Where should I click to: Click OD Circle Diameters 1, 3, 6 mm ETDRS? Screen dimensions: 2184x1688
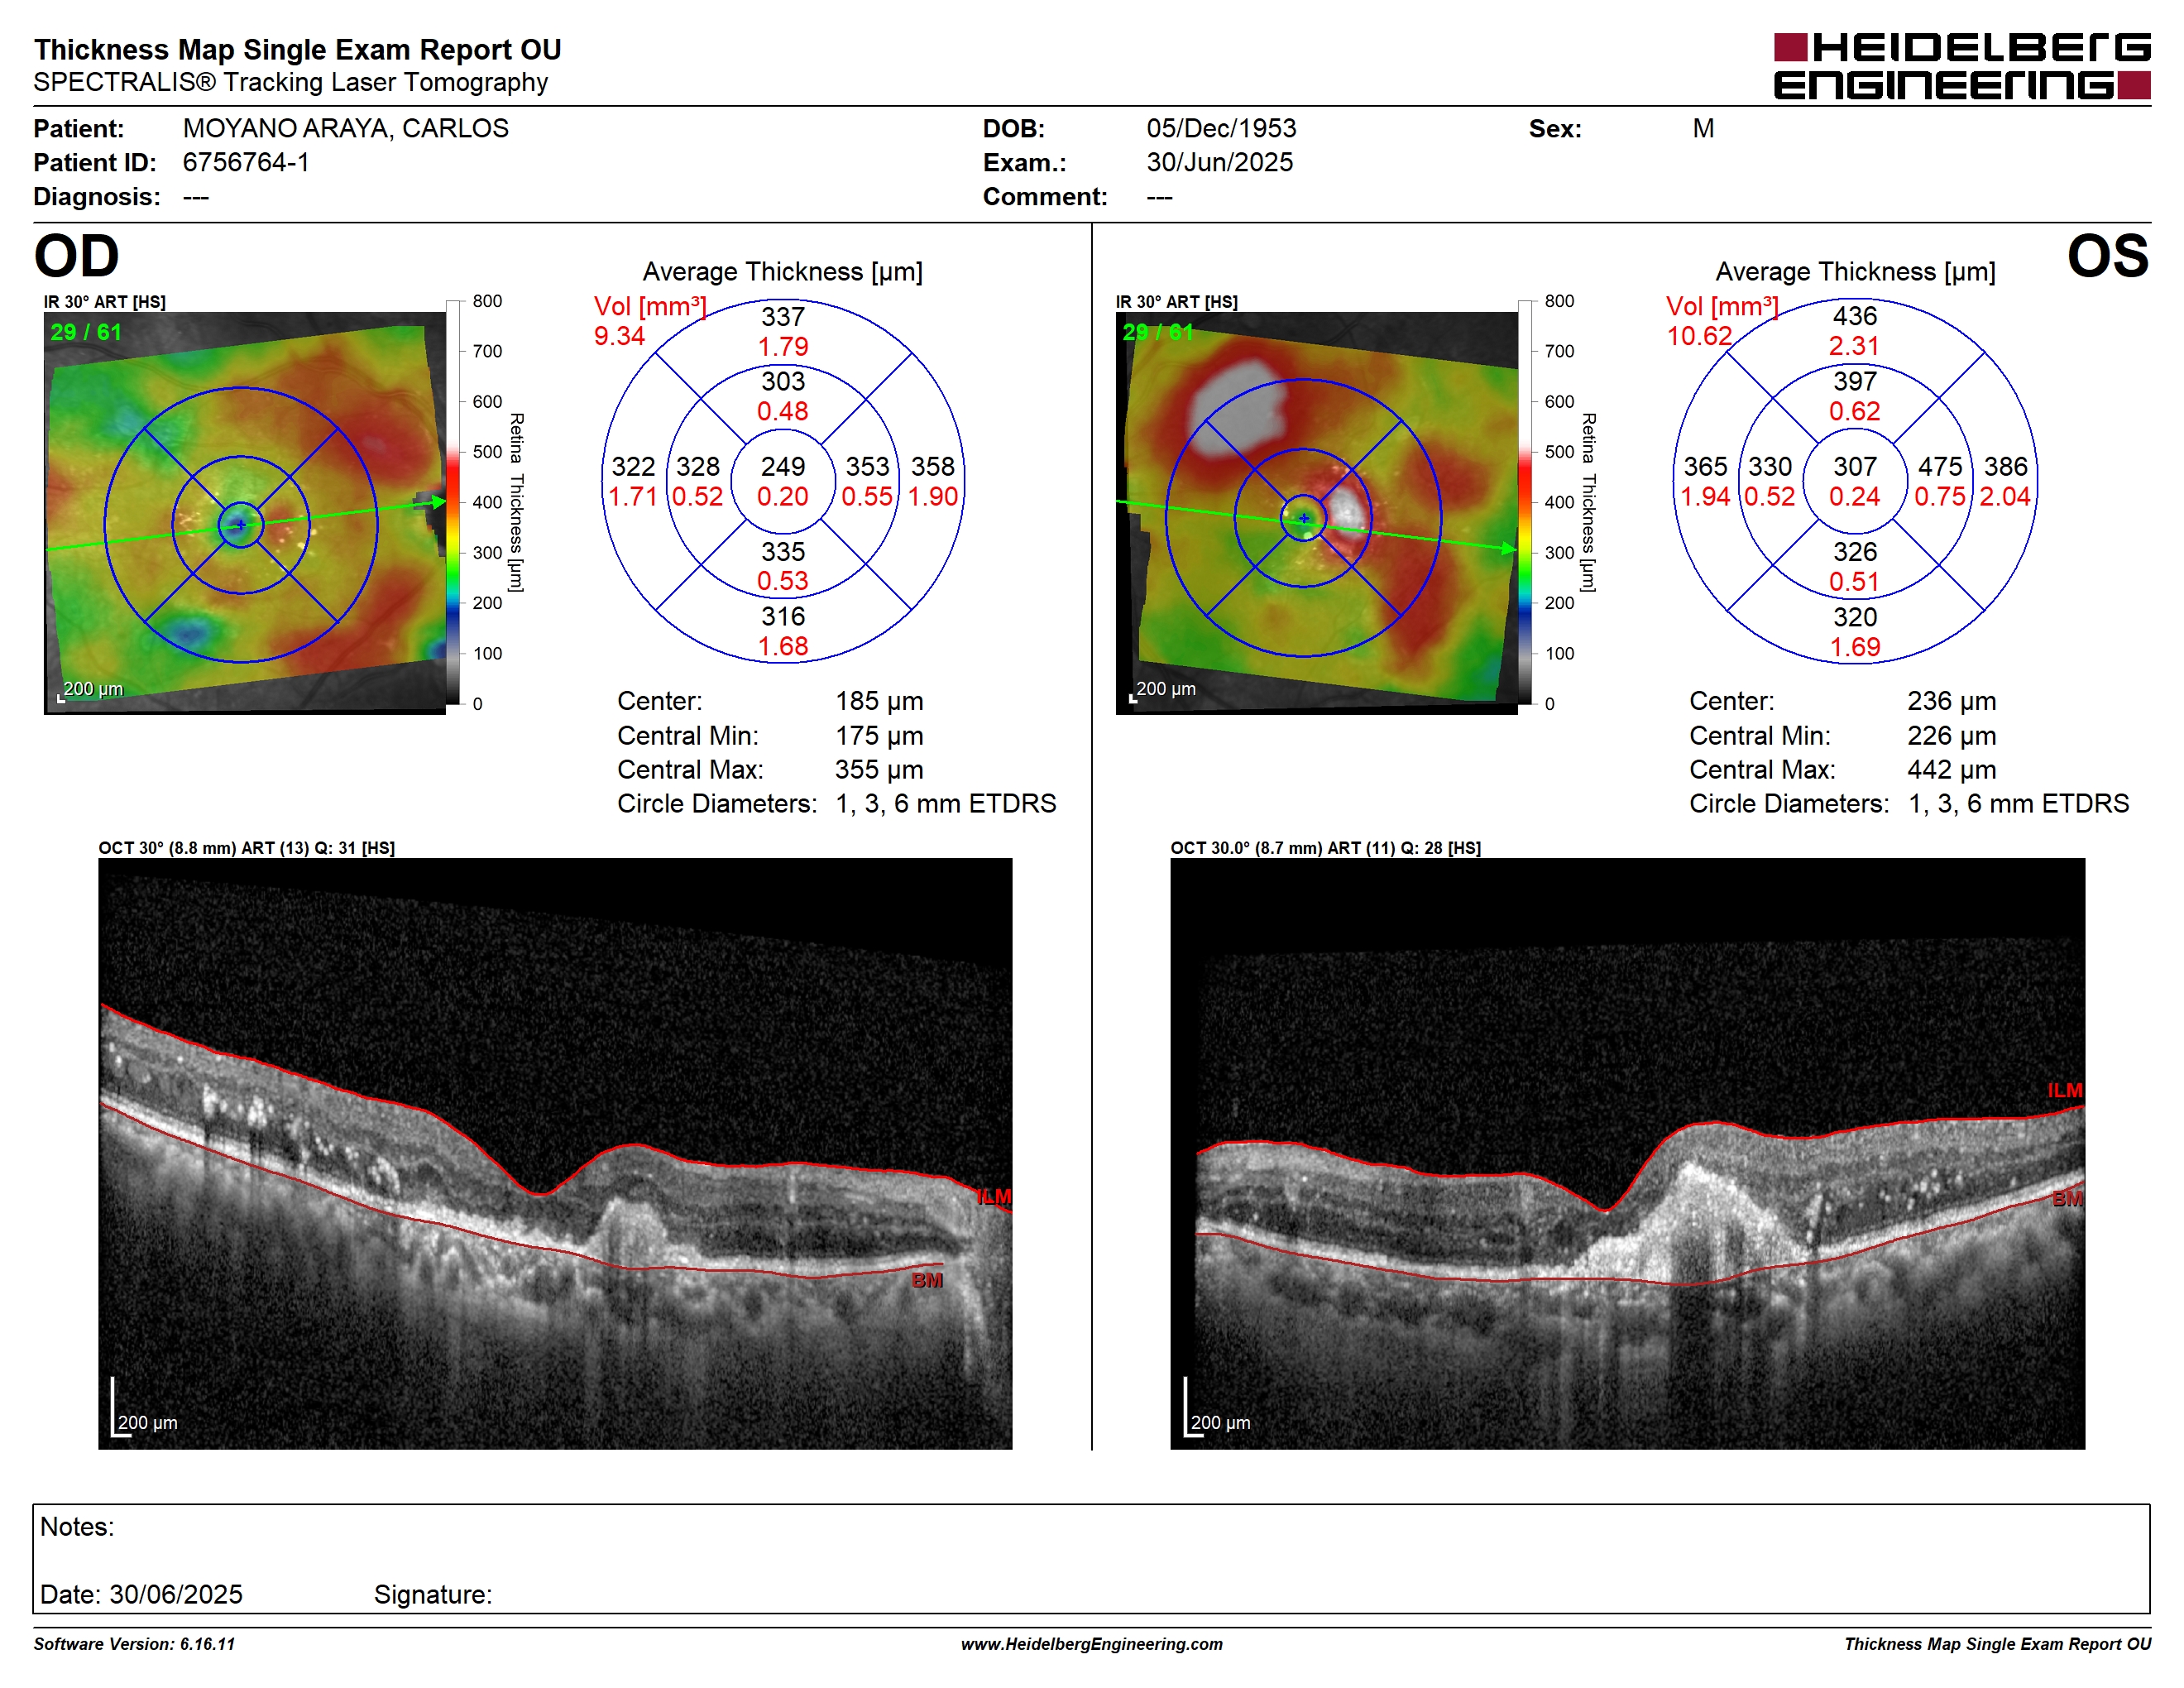[836, 804]
